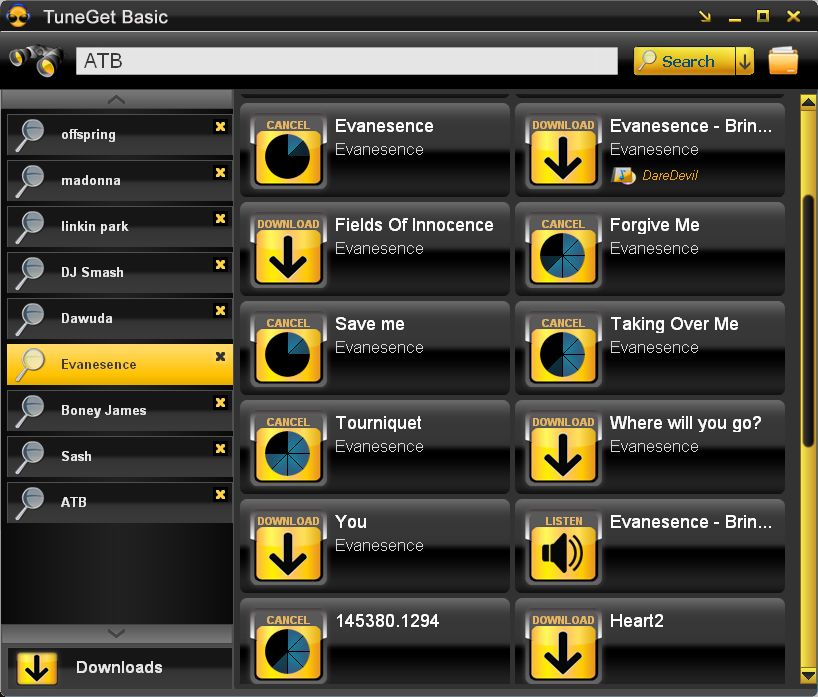
Task: Focus the search query field containing ATB
Action: point(346,61)
